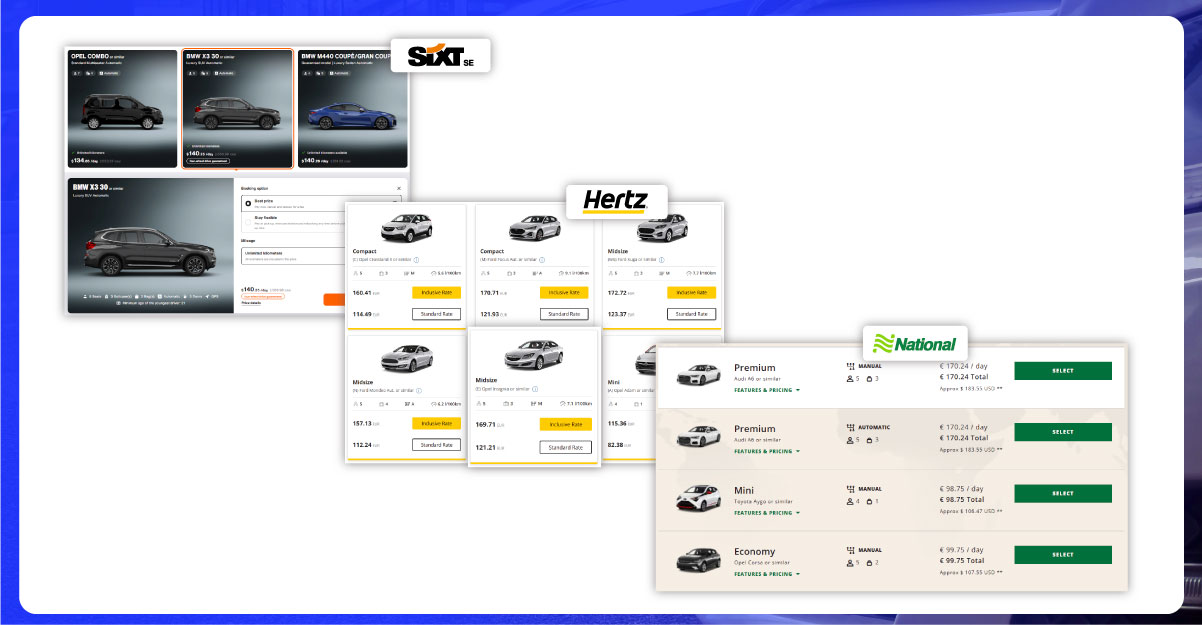
Task: Click the Ford Focus car image in Hertz
Action: (x=534, y=227)
